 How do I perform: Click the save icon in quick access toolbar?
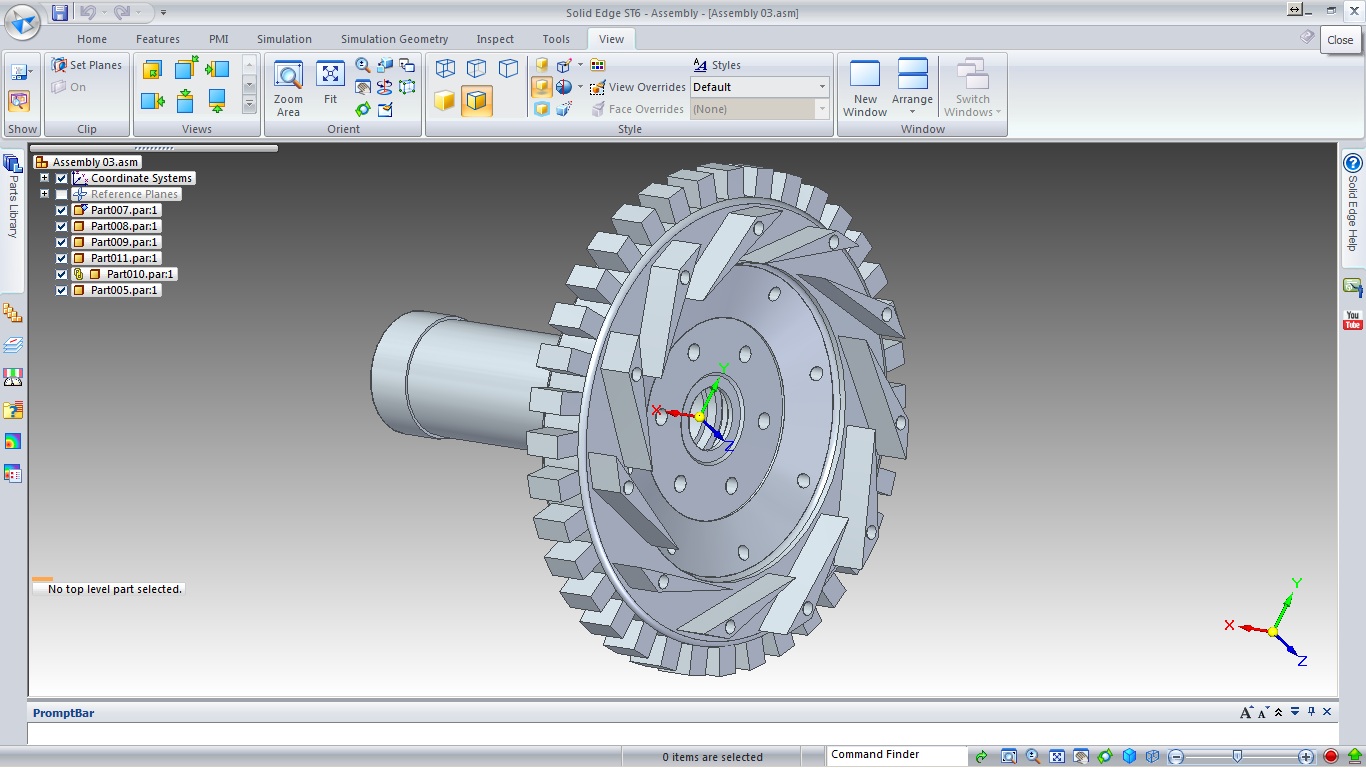(60, 13)
